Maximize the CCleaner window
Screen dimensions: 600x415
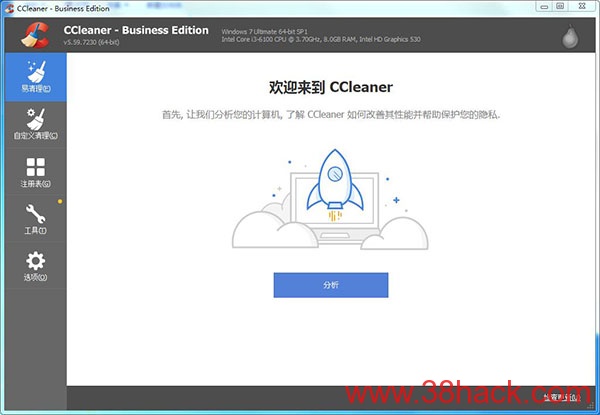[560, 6]
